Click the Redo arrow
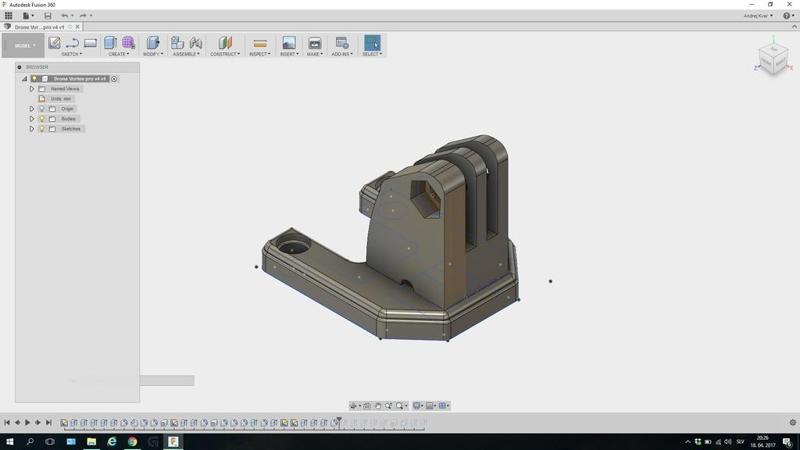 coord(83,16)
